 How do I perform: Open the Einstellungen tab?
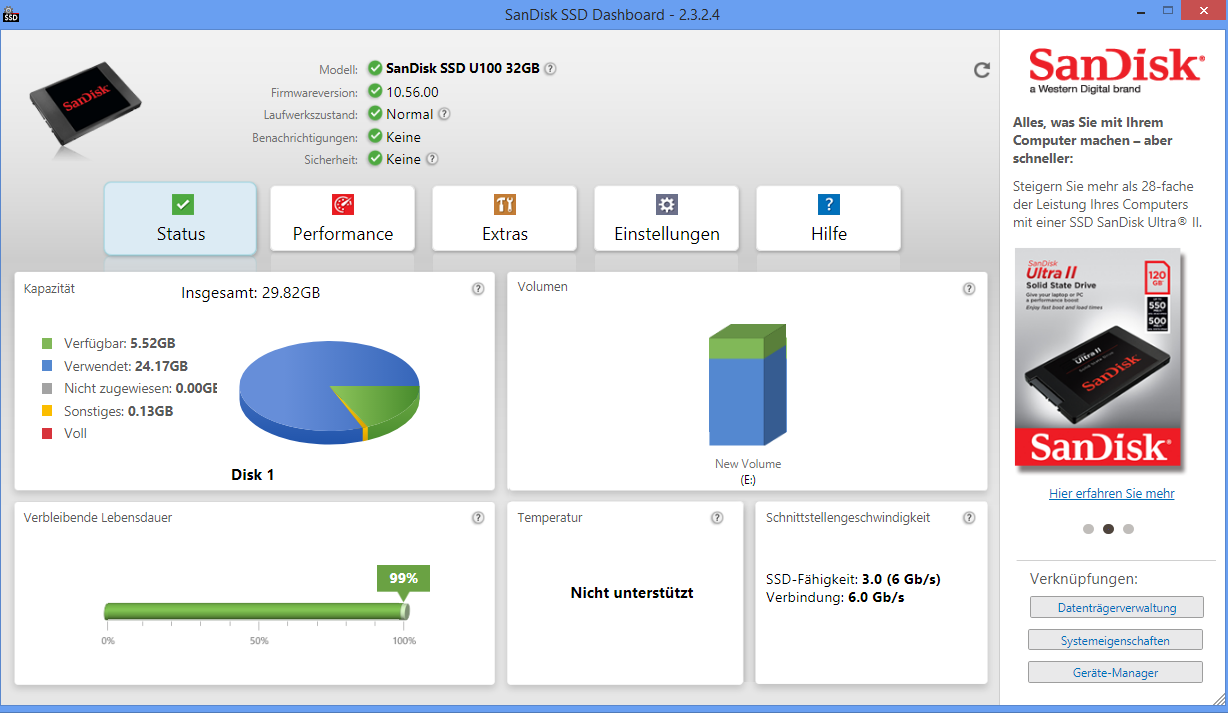(667, 219)
